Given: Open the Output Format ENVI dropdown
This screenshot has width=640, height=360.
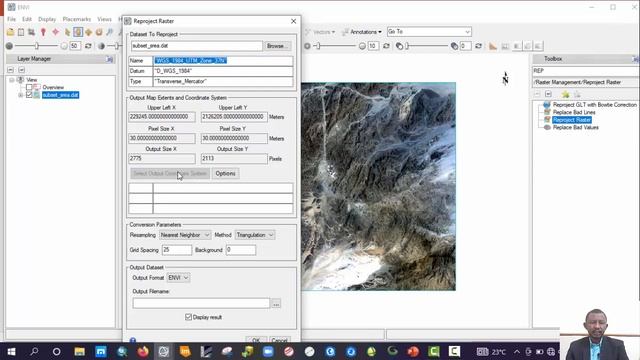Looking at the screenshot, I should pos(178,278).
